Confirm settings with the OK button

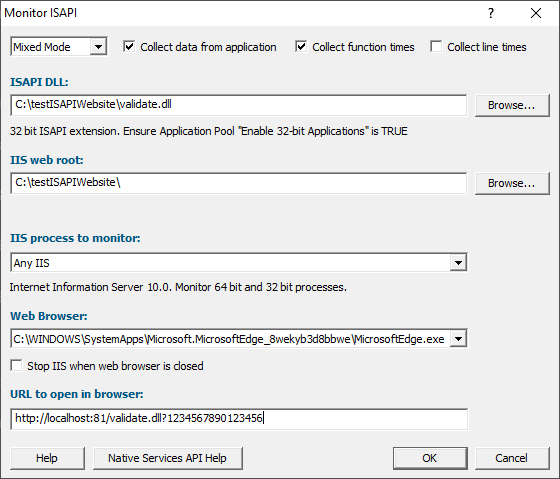pos(430,458)
